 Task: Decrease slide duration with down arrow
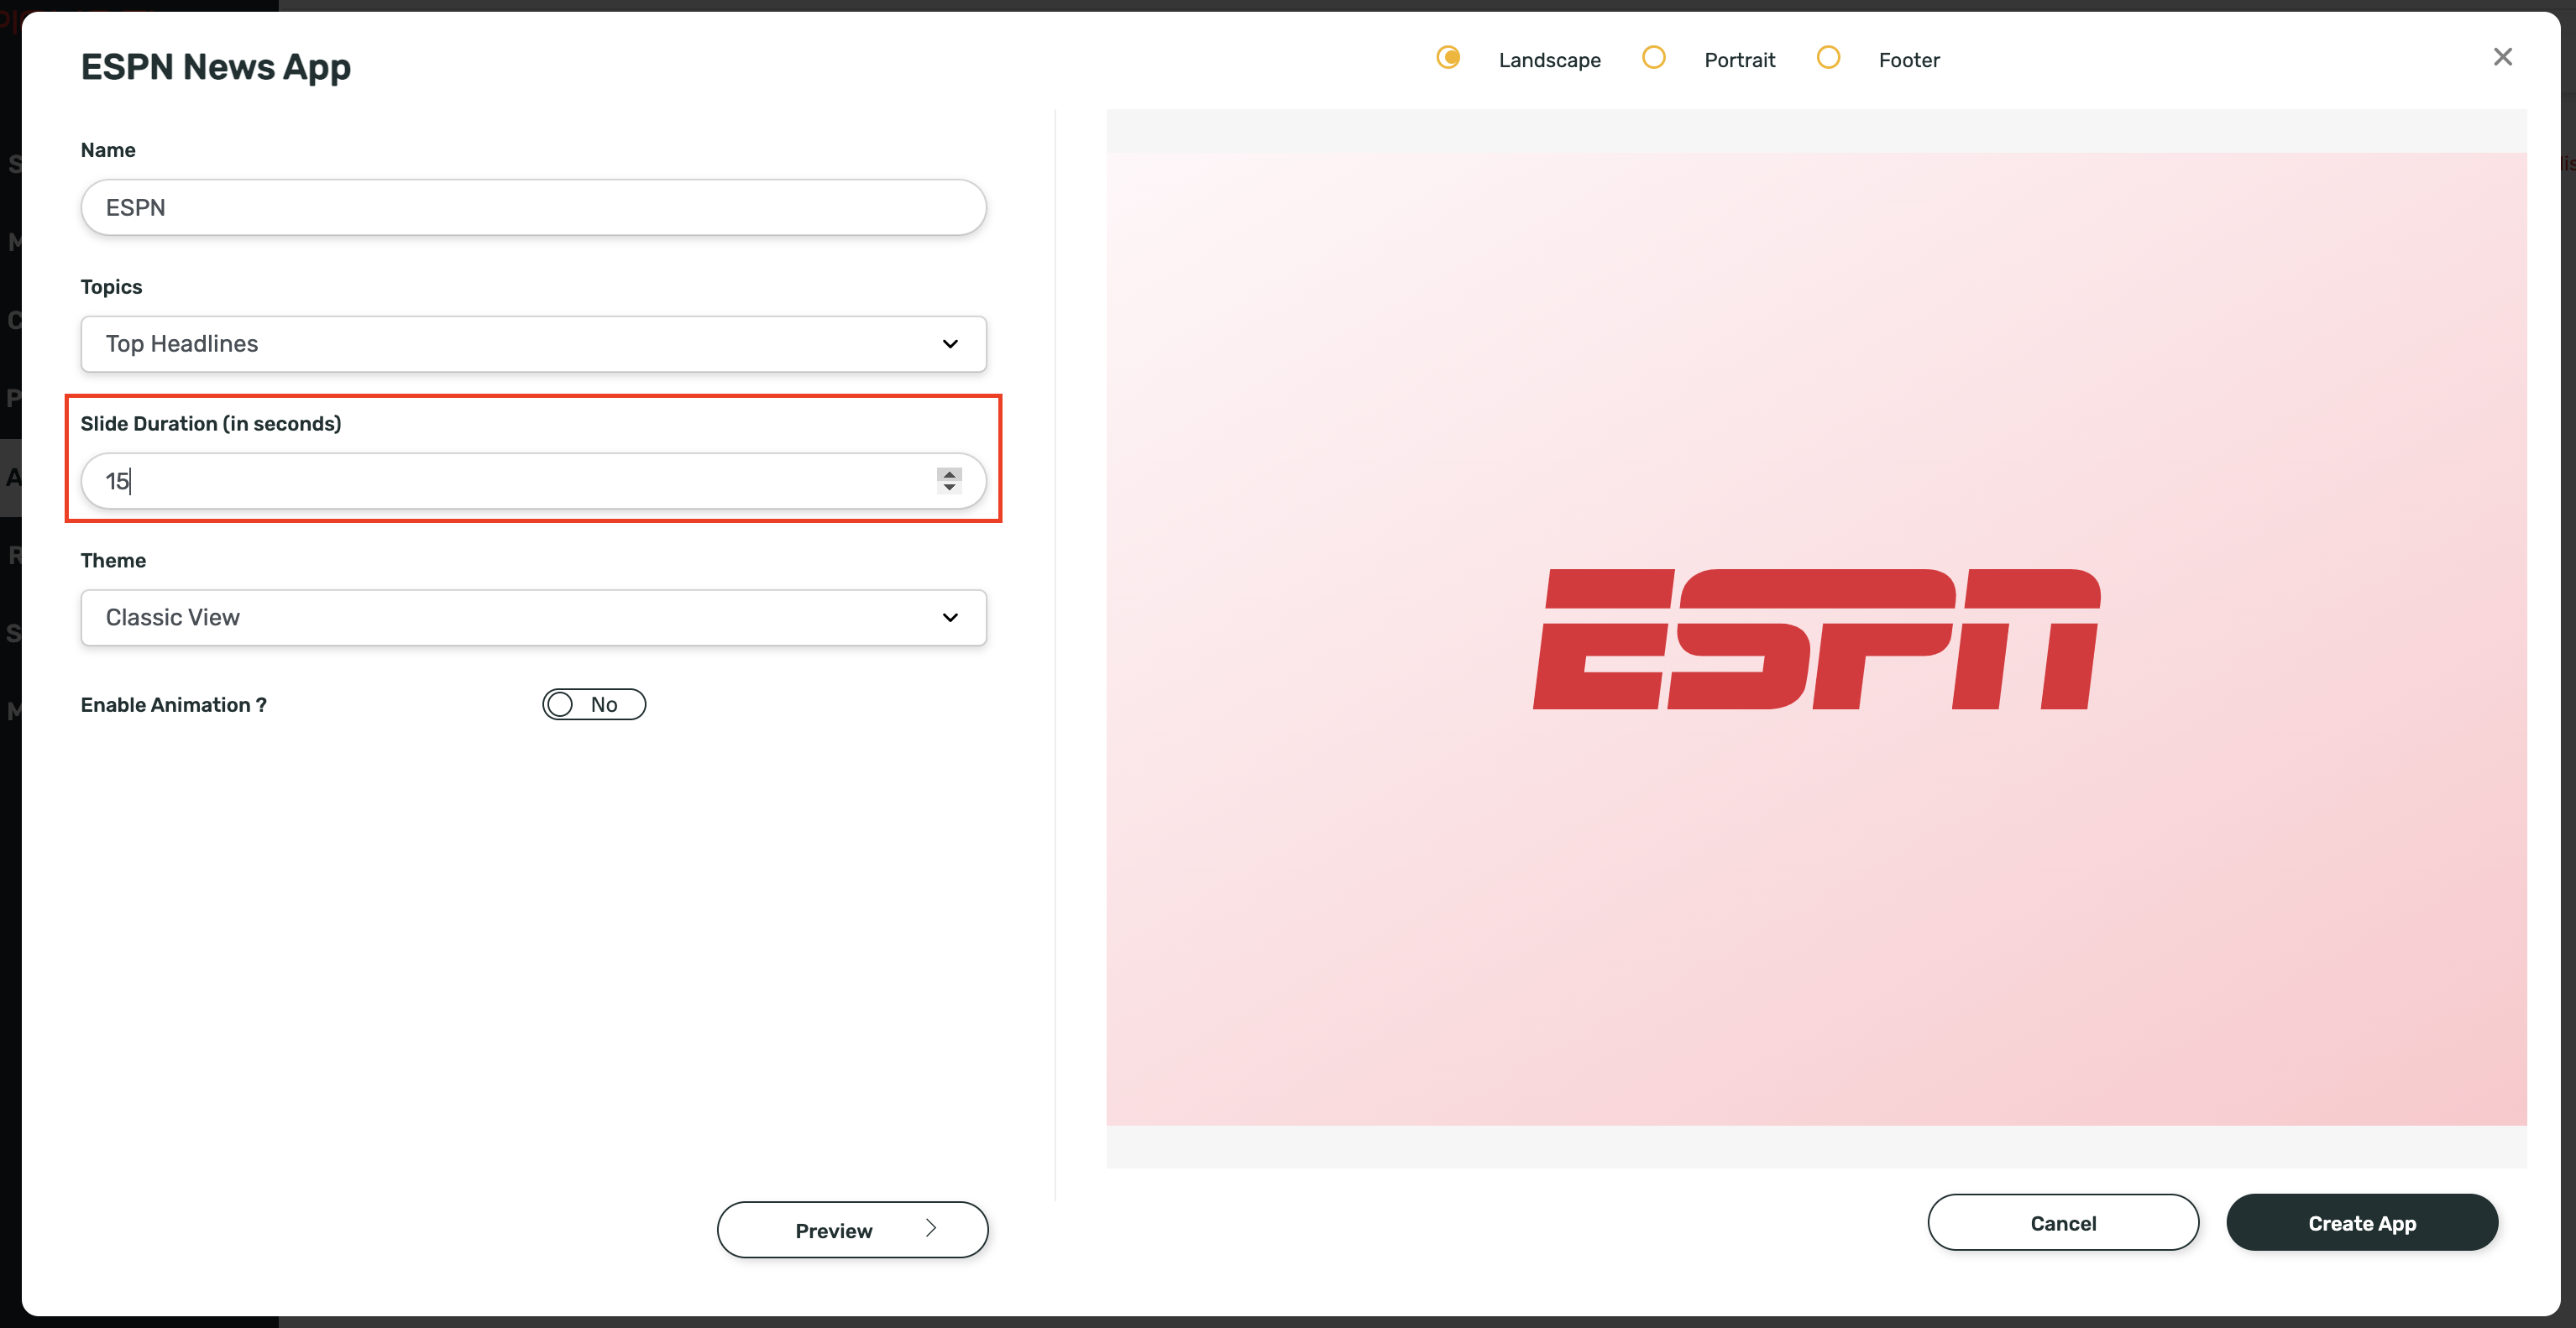pos(949,487)
